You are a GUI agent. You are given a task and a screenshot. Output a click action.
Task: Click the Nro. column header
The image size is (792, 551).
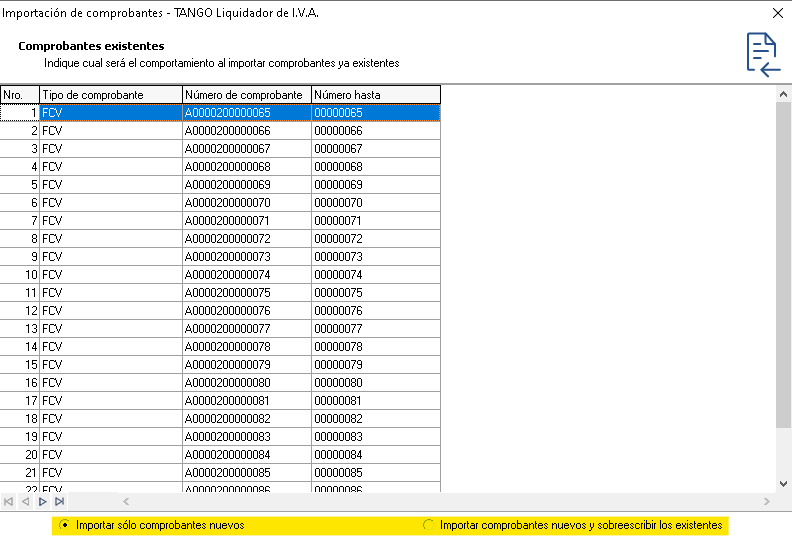pyautogui.click(x=20, y=95)
